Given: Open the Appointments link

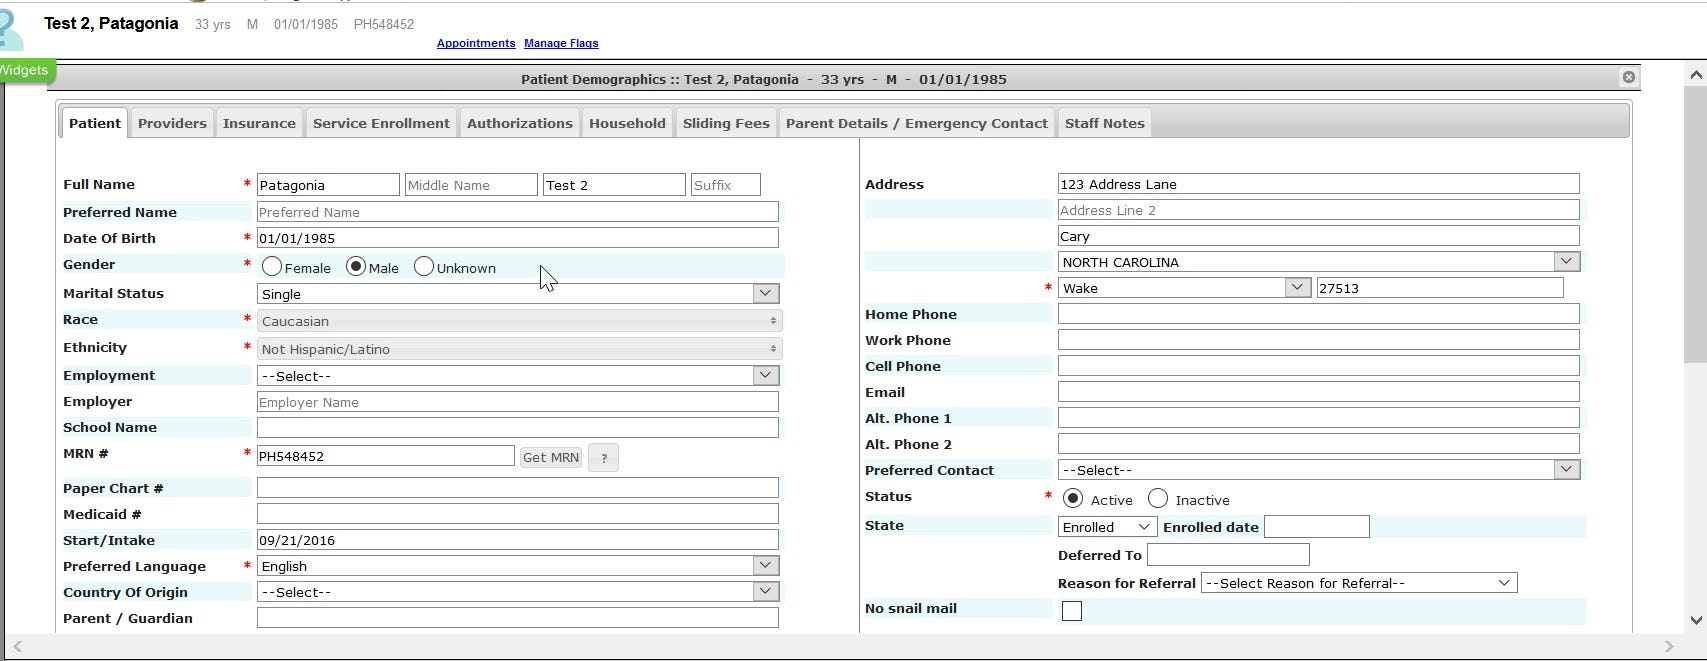Looking at the screenshot, I should (476, 43).
